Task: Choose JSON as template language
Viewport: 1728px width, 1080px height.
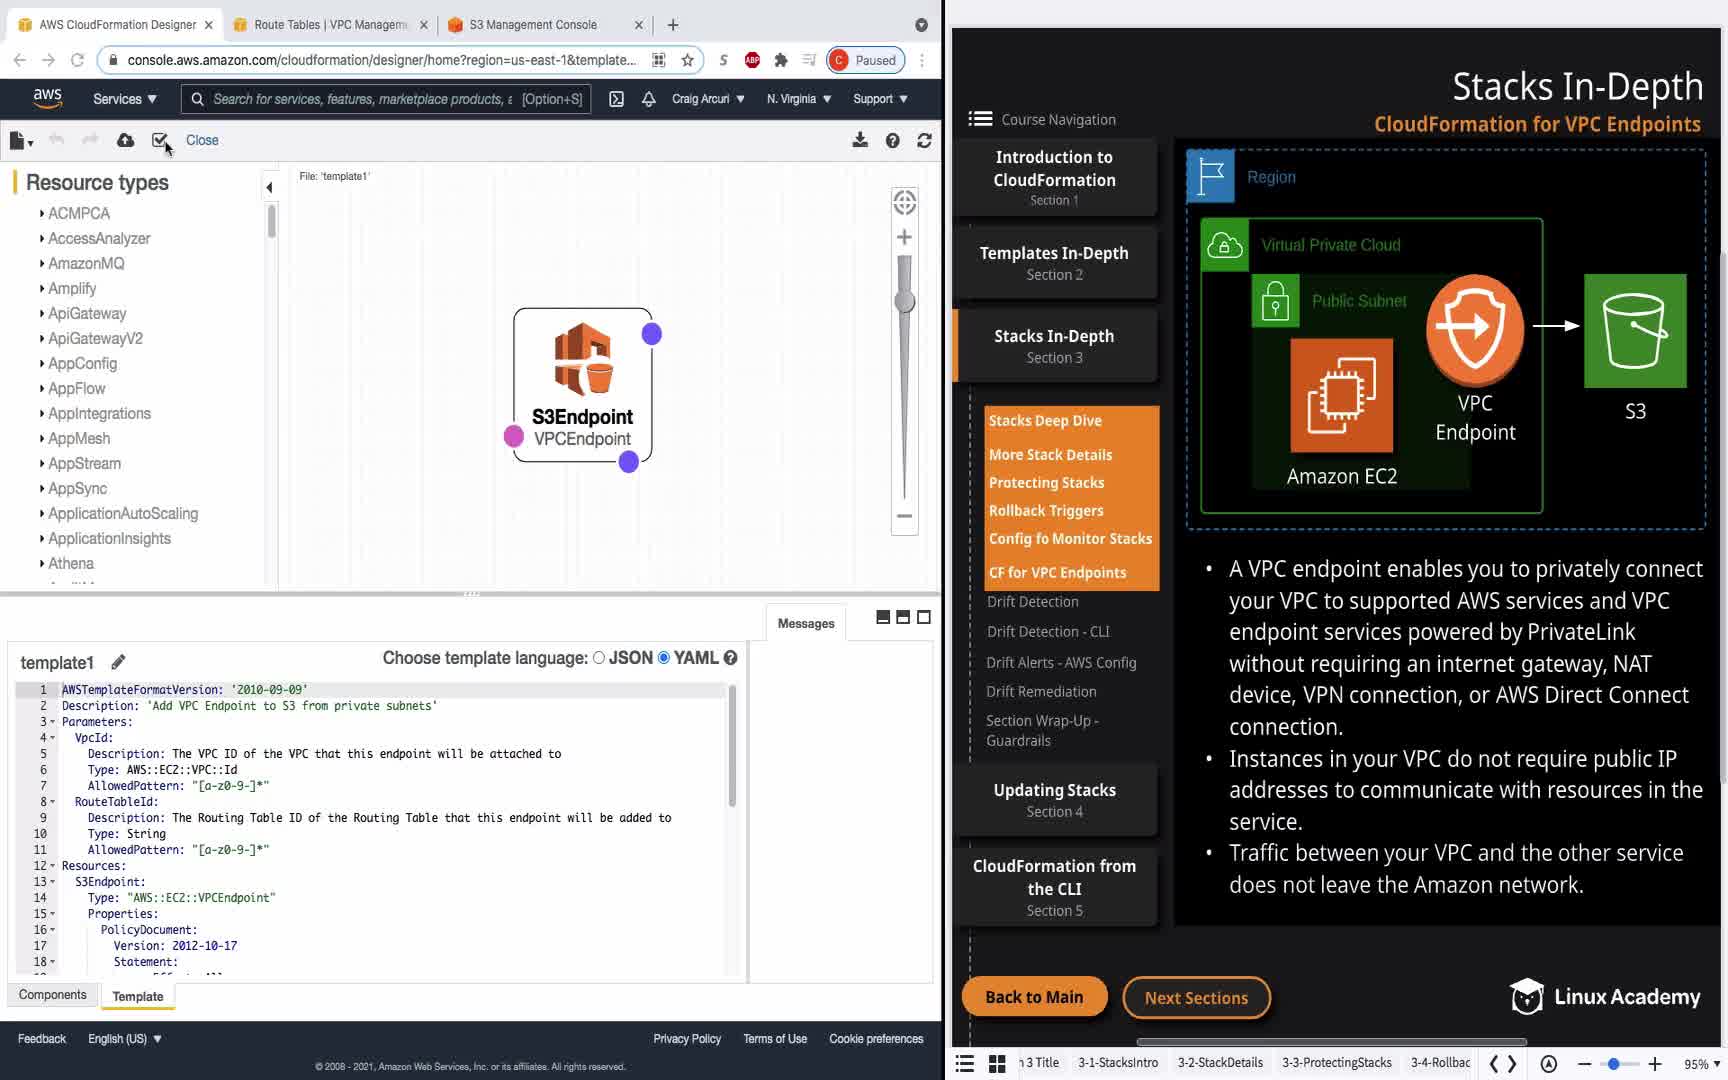Action: tap(599, 658)
